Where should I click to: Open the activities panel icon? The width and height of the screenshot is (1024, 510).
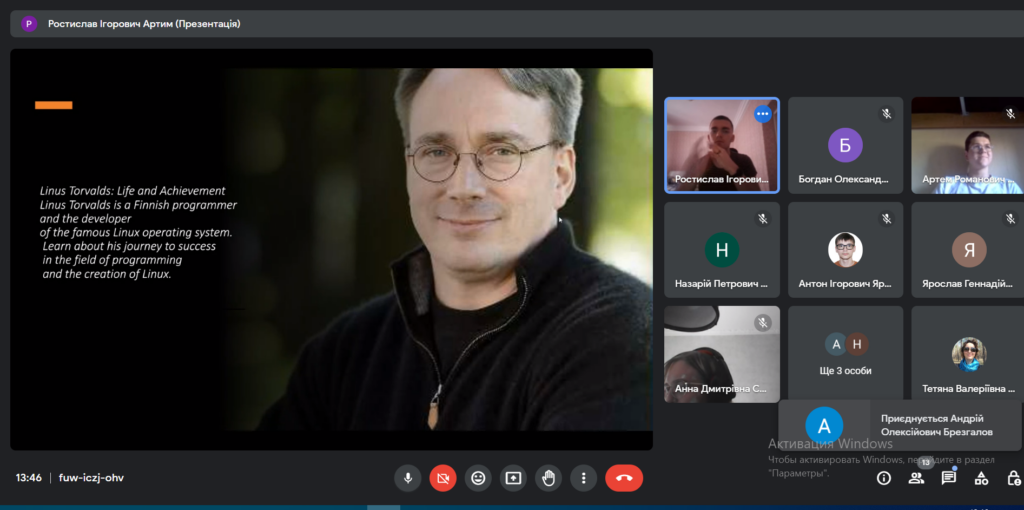(x=981, y=478)
